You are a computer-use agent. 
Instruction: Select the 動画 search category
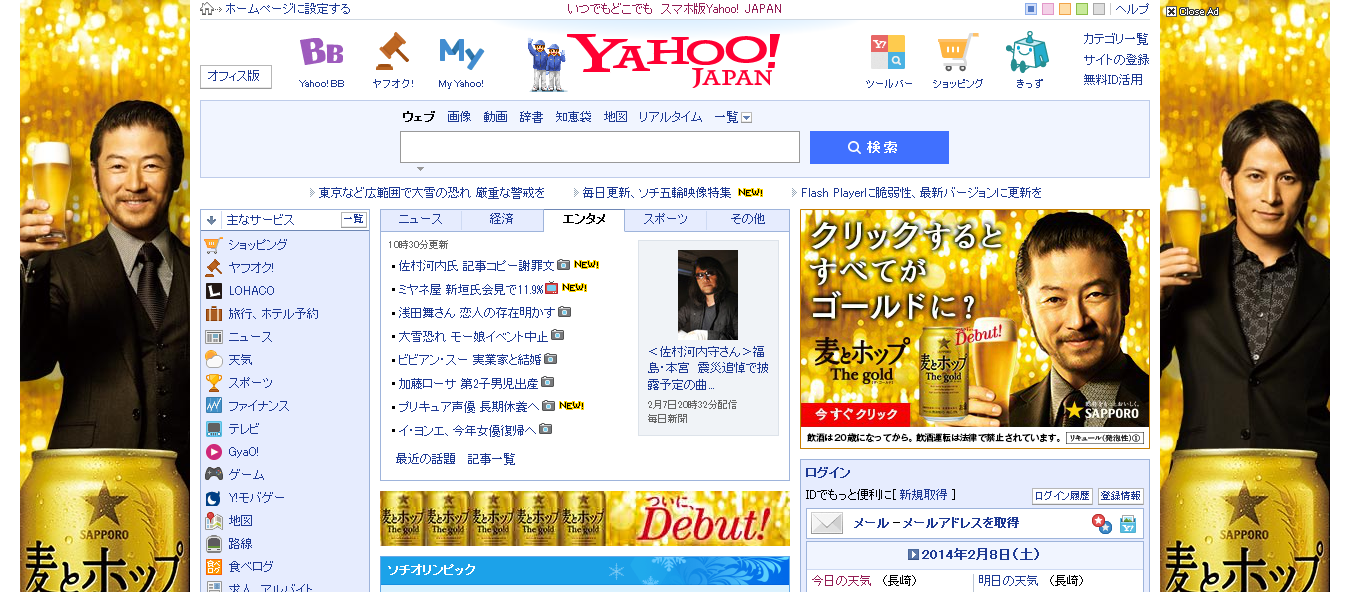tap(495, 117)
